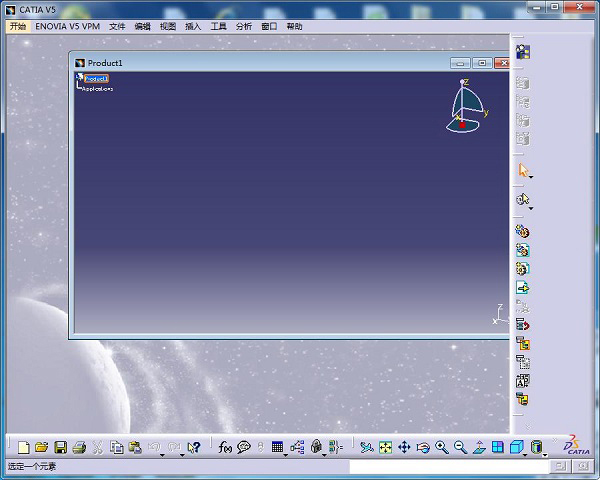
Task: Click the Graph Tree Reordering icon
Action: 522,343
